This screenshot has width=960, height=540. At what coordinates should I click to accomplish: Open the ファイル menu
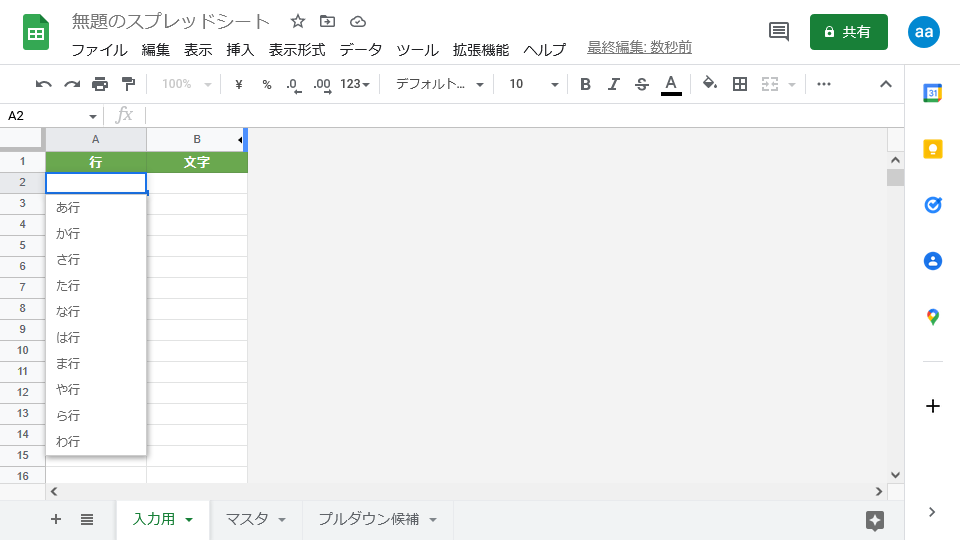tap(99, 50)
